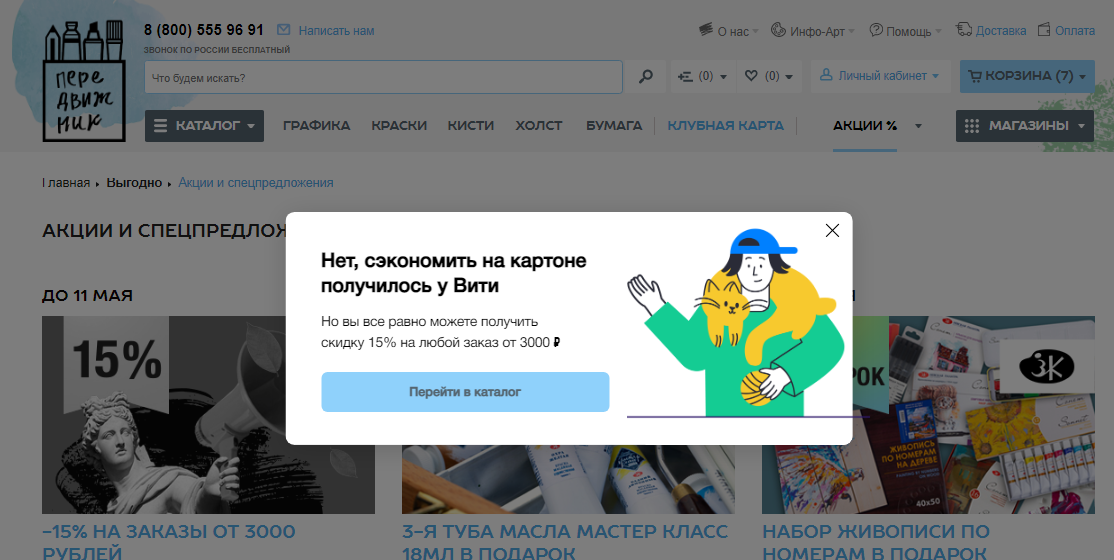Viewport: 1114px width, 560px height.
Task: Click the envelope 'Написать нам' icon
Action: pyautogui.click(x=284, y=31)
